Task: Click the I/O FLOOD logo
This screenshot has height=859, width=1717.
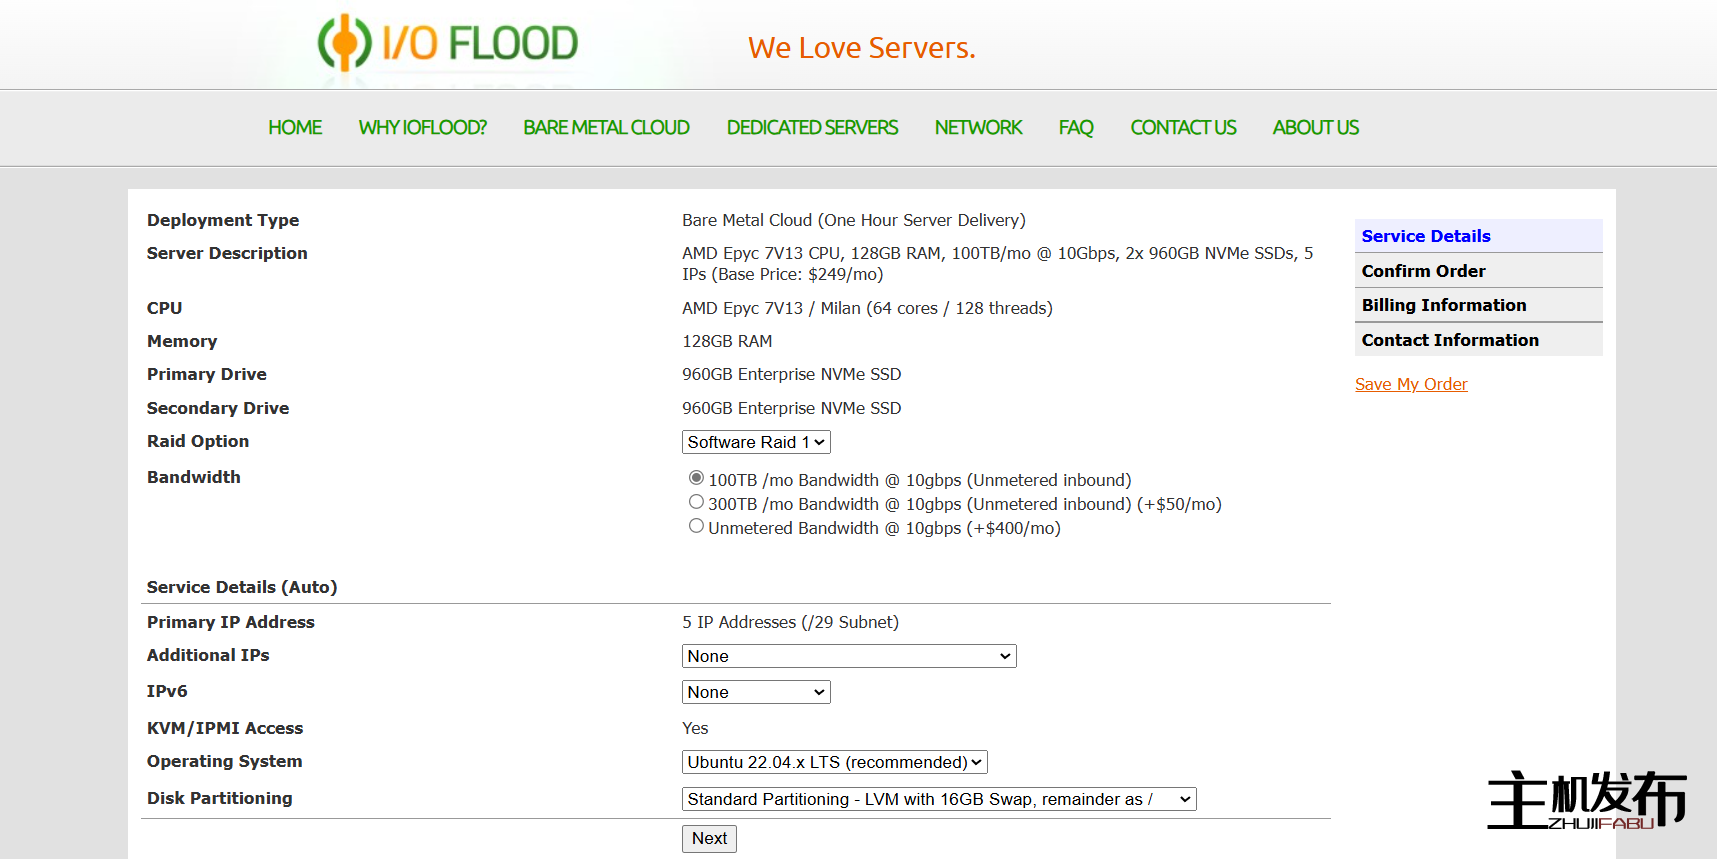Action: (x=447, y=43)
